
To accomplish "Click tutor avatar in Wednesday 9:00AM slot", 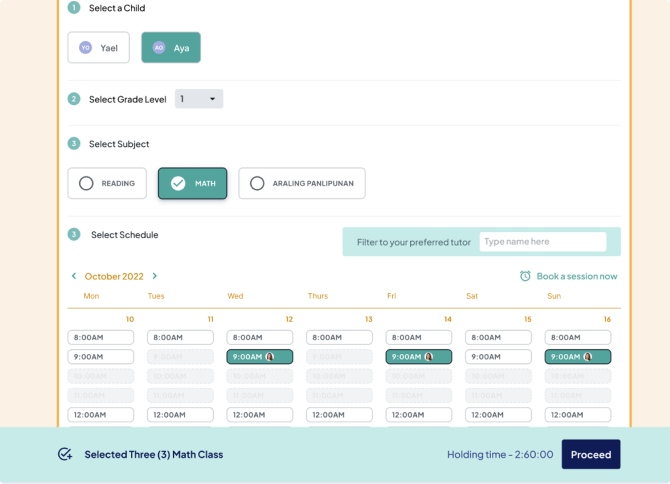I will point(270,357).
